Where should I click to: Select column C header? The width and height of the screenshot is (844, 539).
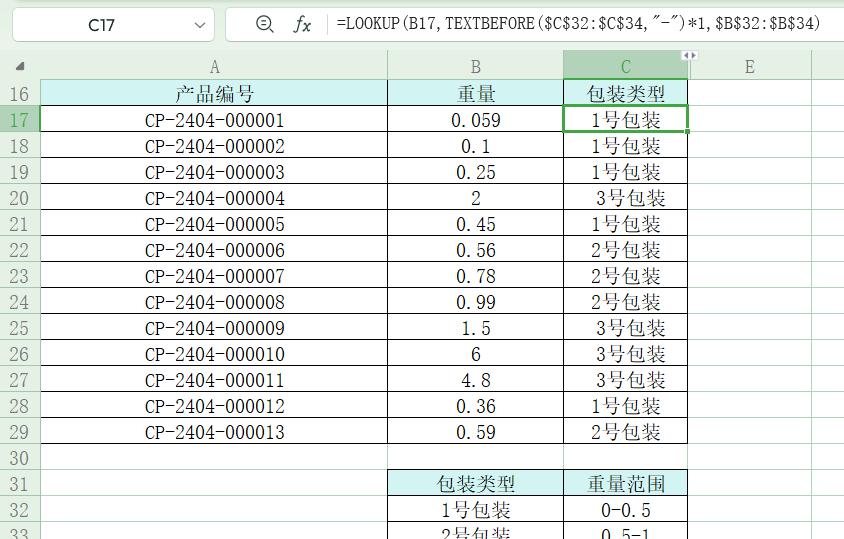pyautogui.click(x=625, y=66)
